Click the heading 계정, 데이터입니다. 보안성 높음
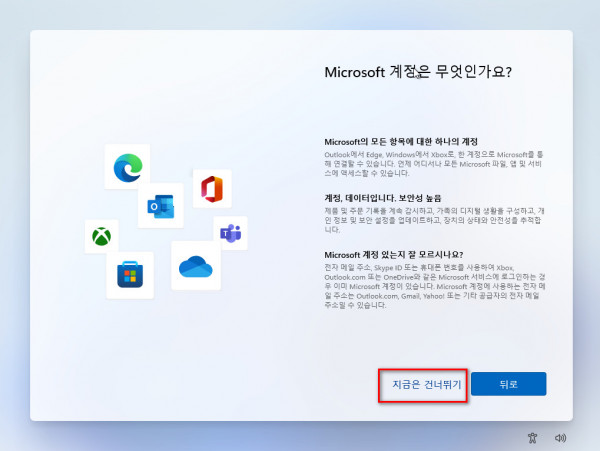 click(383, 198)
